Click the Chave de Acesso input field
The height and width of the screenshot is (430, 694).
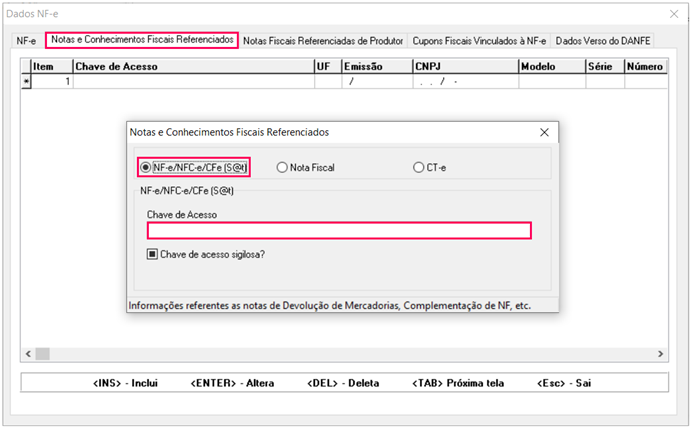click(338, 231)
